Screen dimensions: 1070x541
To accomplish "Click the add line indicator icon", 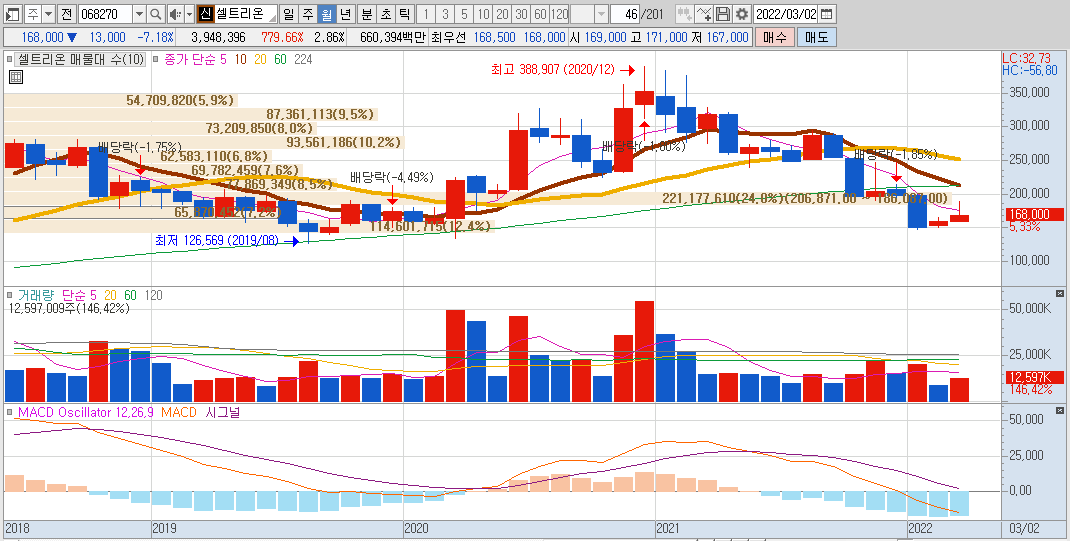I will click(704, 14).
